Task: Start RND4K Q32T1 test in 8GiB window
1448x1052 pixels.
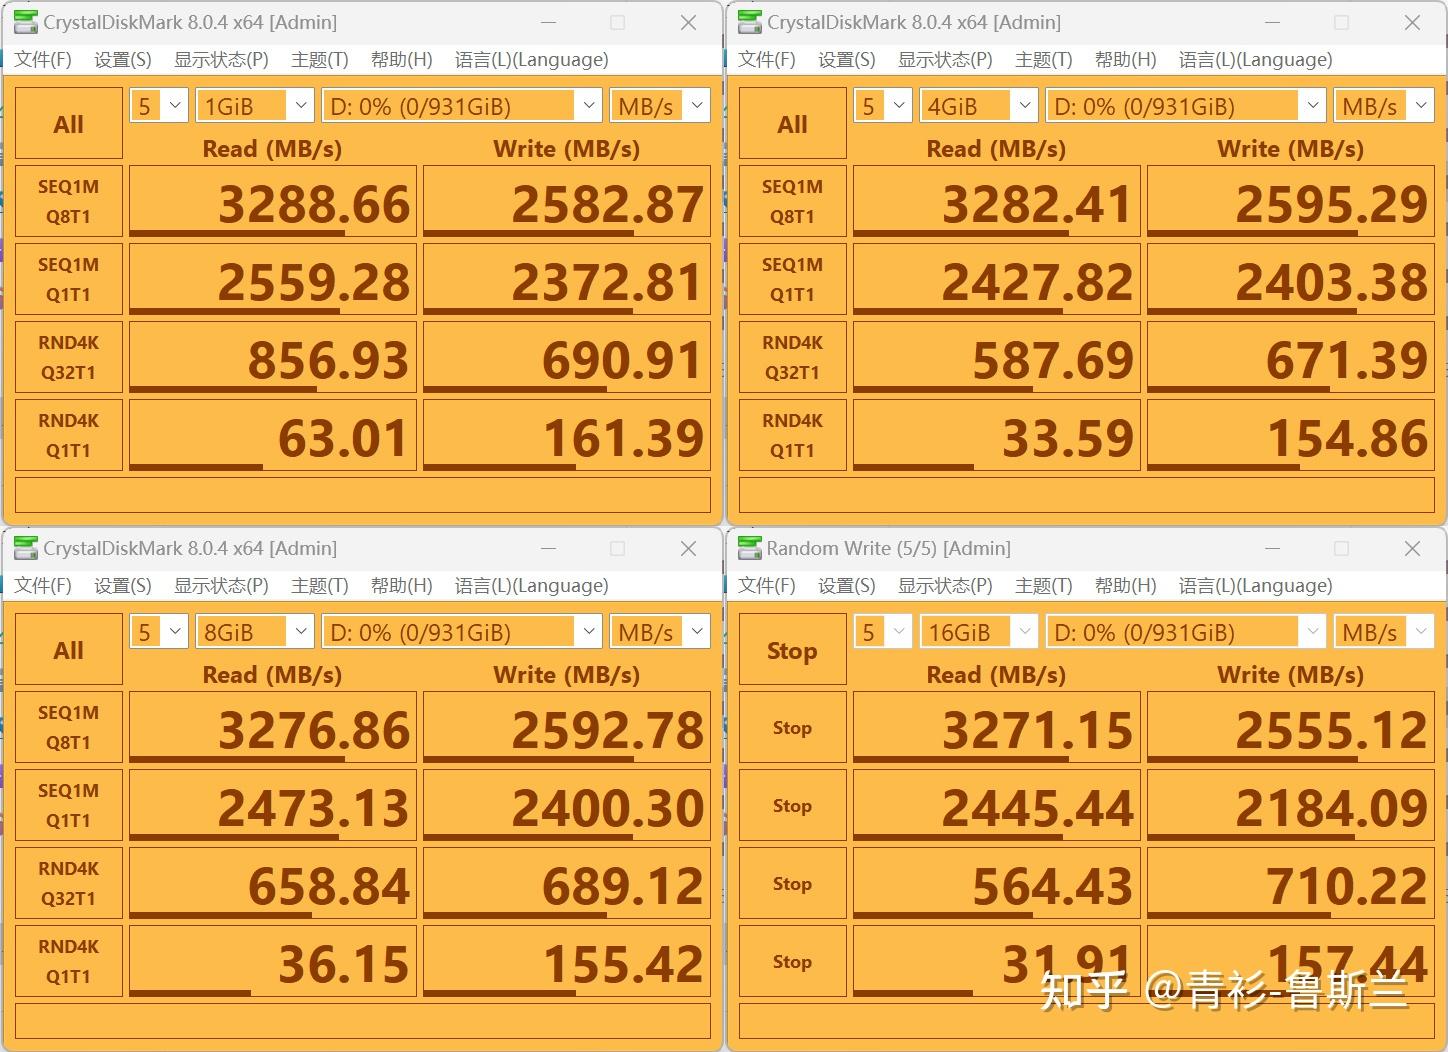Action: (x=69, y=884)
